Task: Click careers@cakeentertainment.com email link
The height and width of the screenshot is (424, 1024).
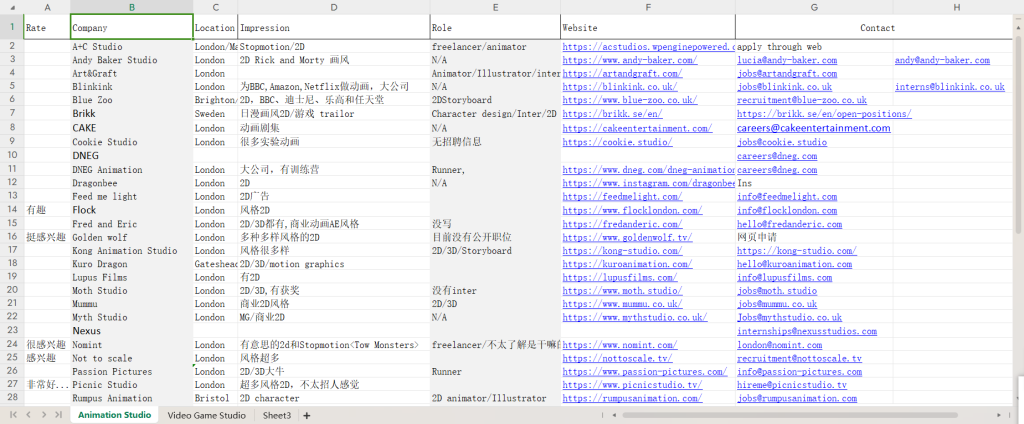Action: coord(814,128)
